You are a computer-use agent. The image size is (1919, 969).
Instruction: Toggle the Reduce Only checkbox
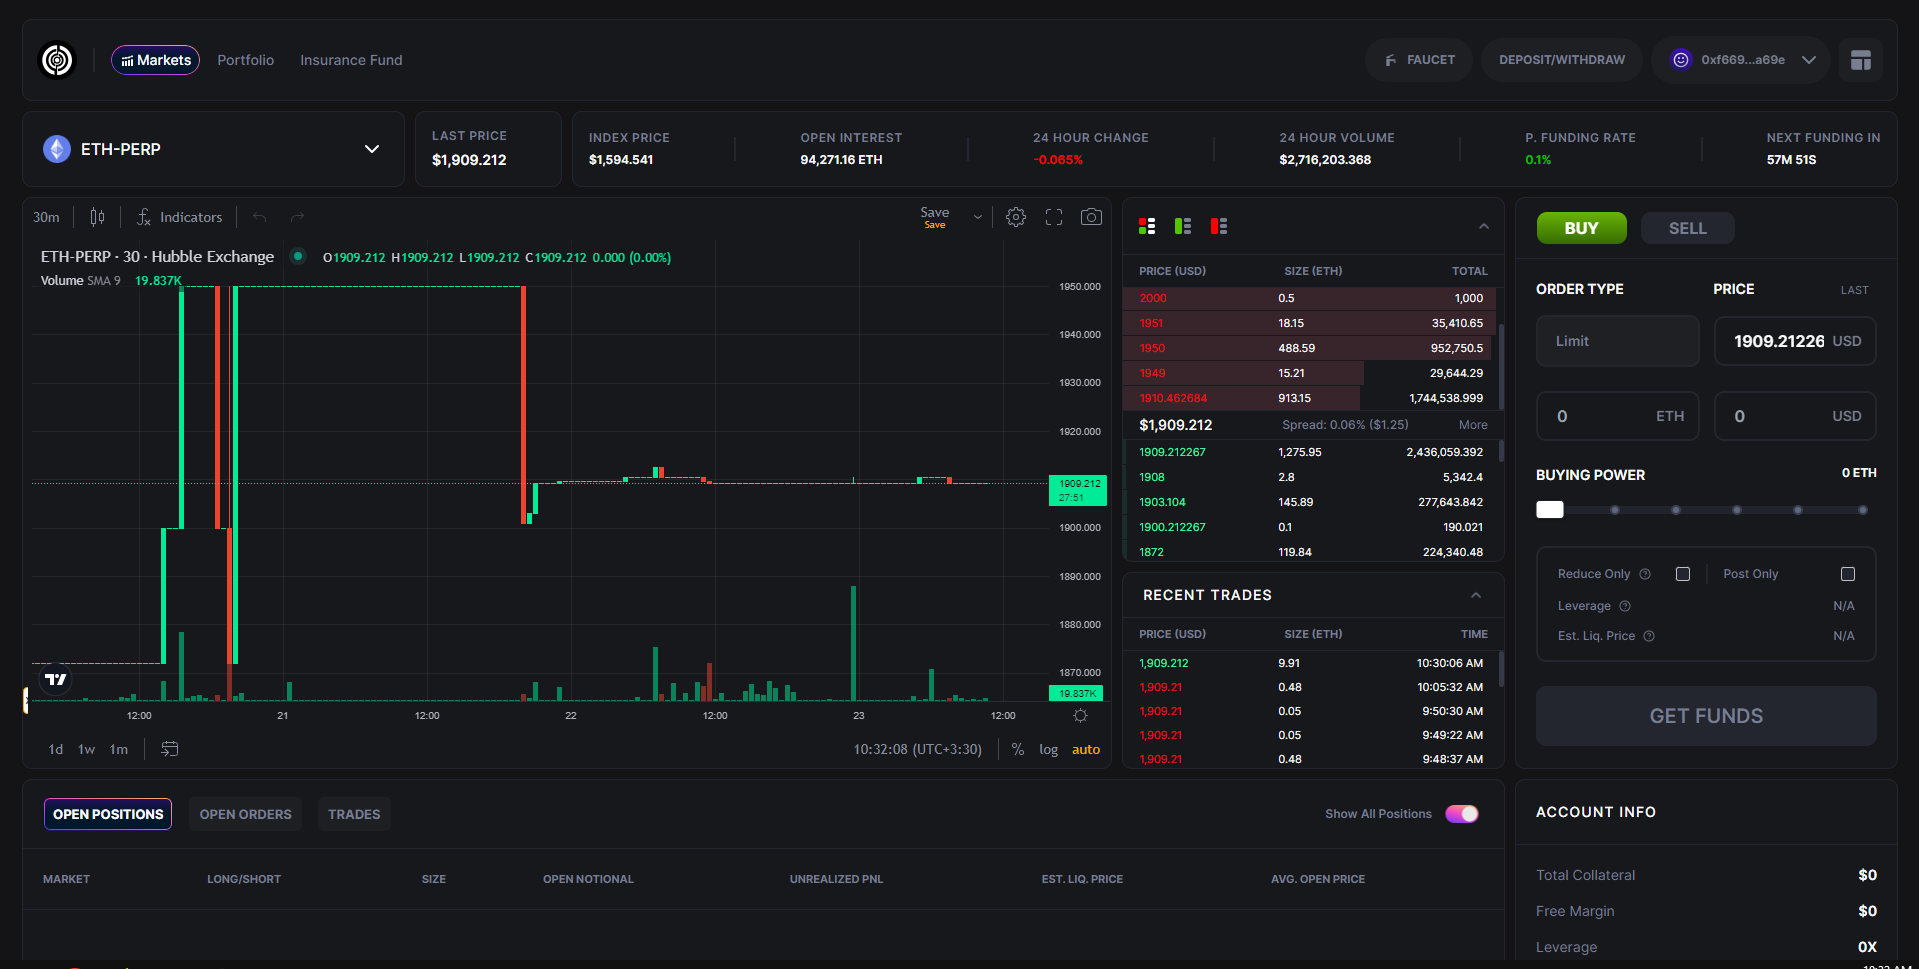(x=1683, y=574)
